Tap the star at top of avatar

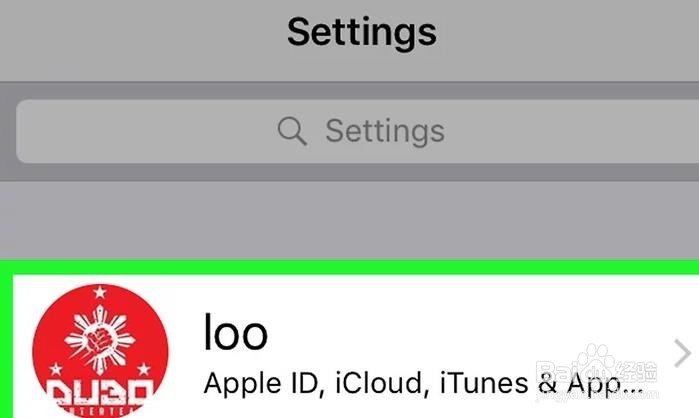click(100, 293)
